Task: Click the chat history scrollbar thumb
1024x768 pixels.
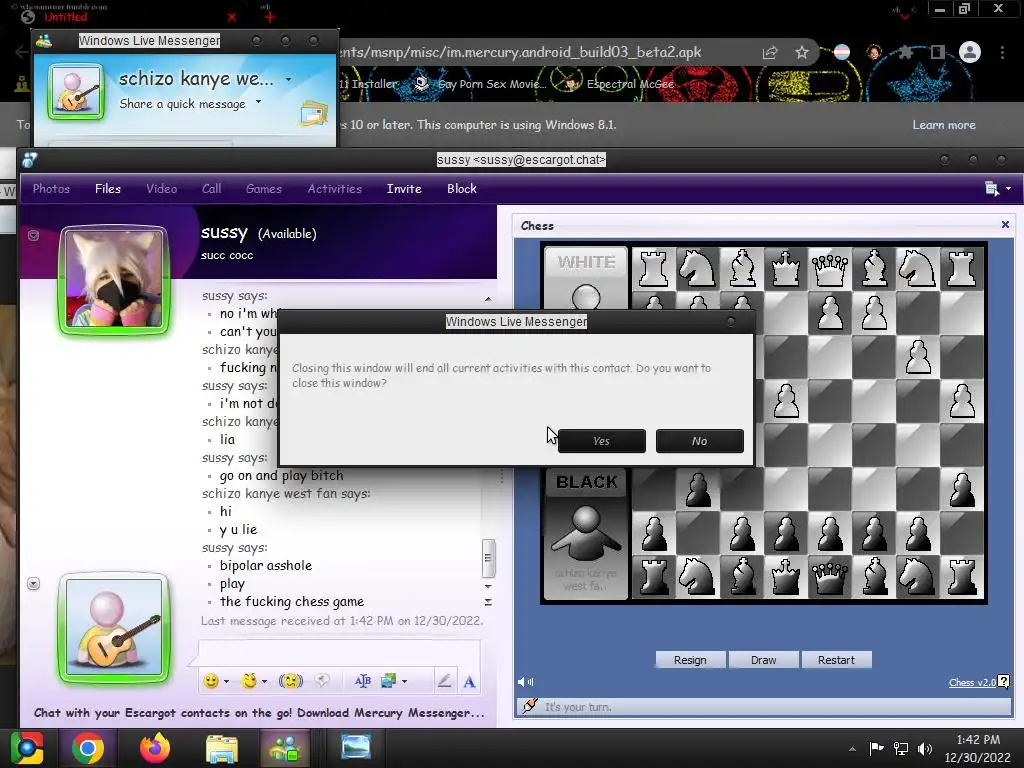Action: 488,558
